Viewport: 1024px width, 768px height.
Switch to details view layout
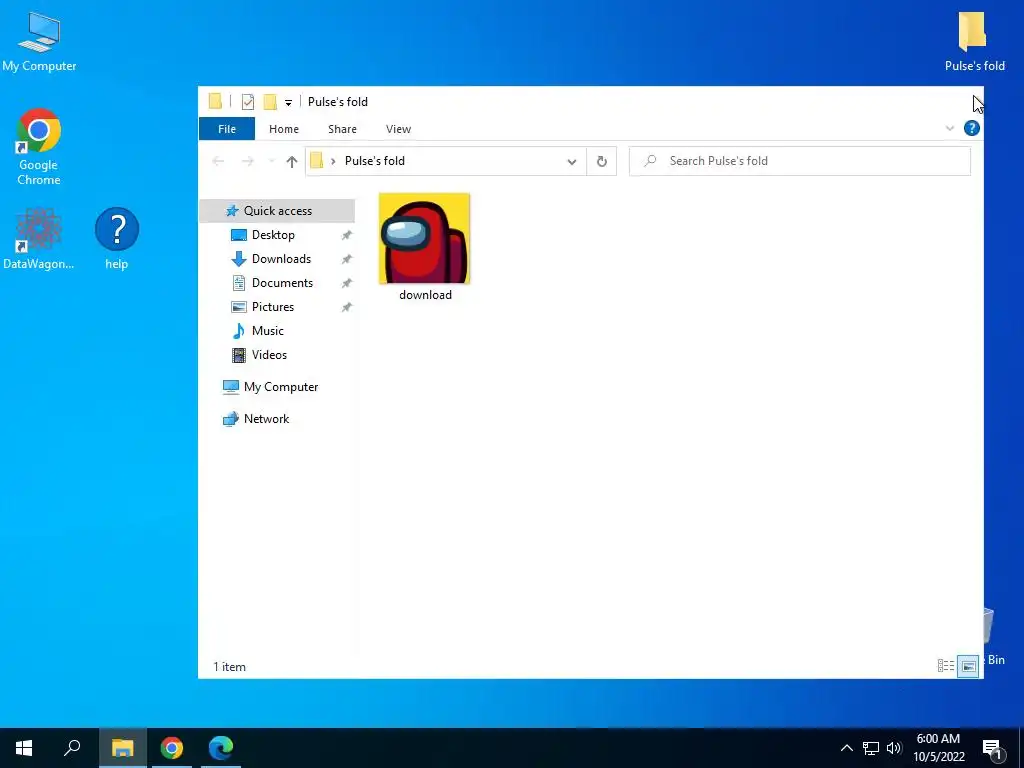(946, 666)
